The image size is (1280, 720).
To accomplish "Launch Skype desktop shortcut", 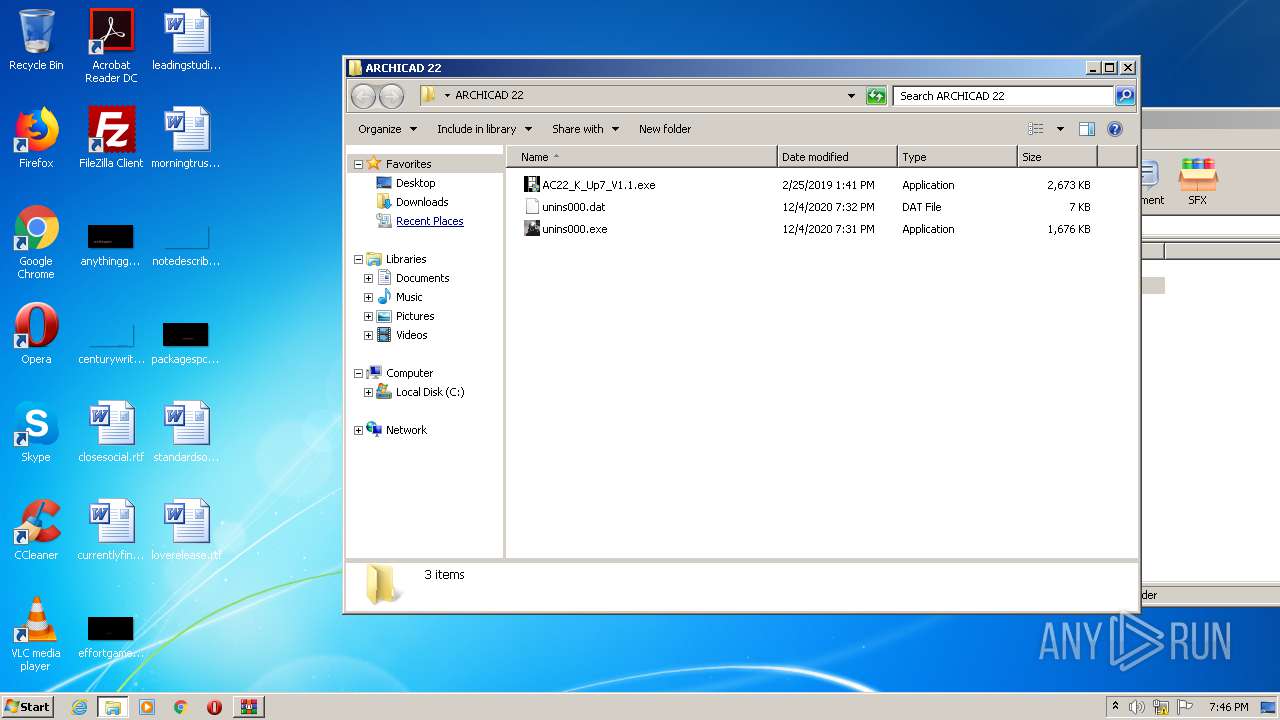I will [36, 432].
